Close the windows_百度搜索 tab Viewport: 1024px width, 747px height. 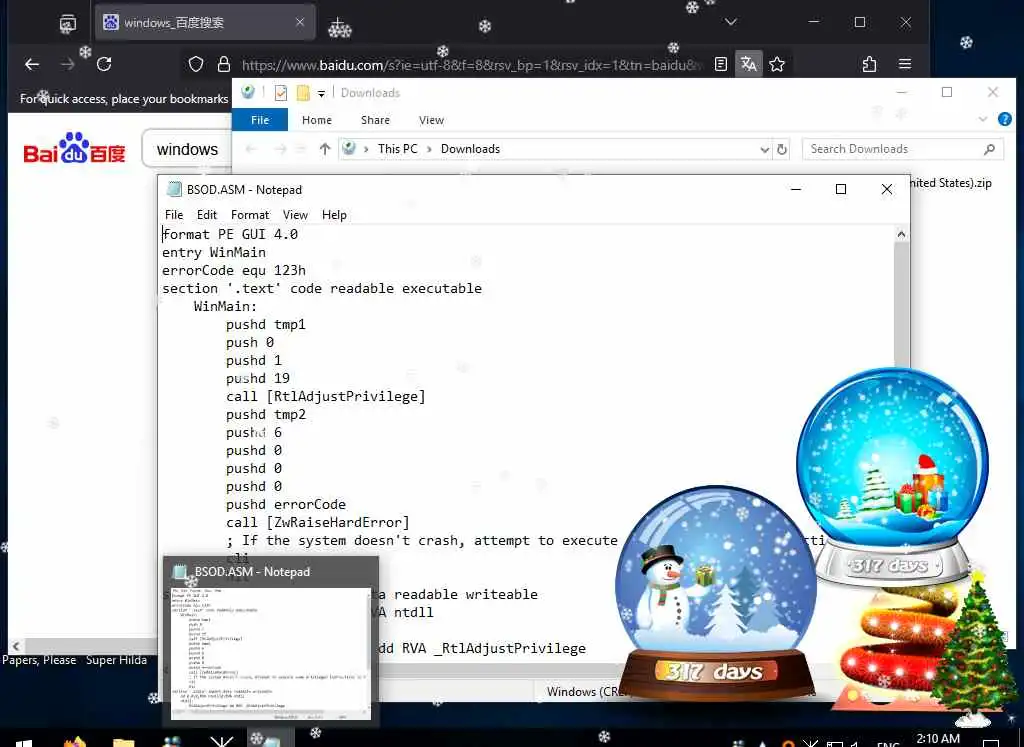coord(300,22)
